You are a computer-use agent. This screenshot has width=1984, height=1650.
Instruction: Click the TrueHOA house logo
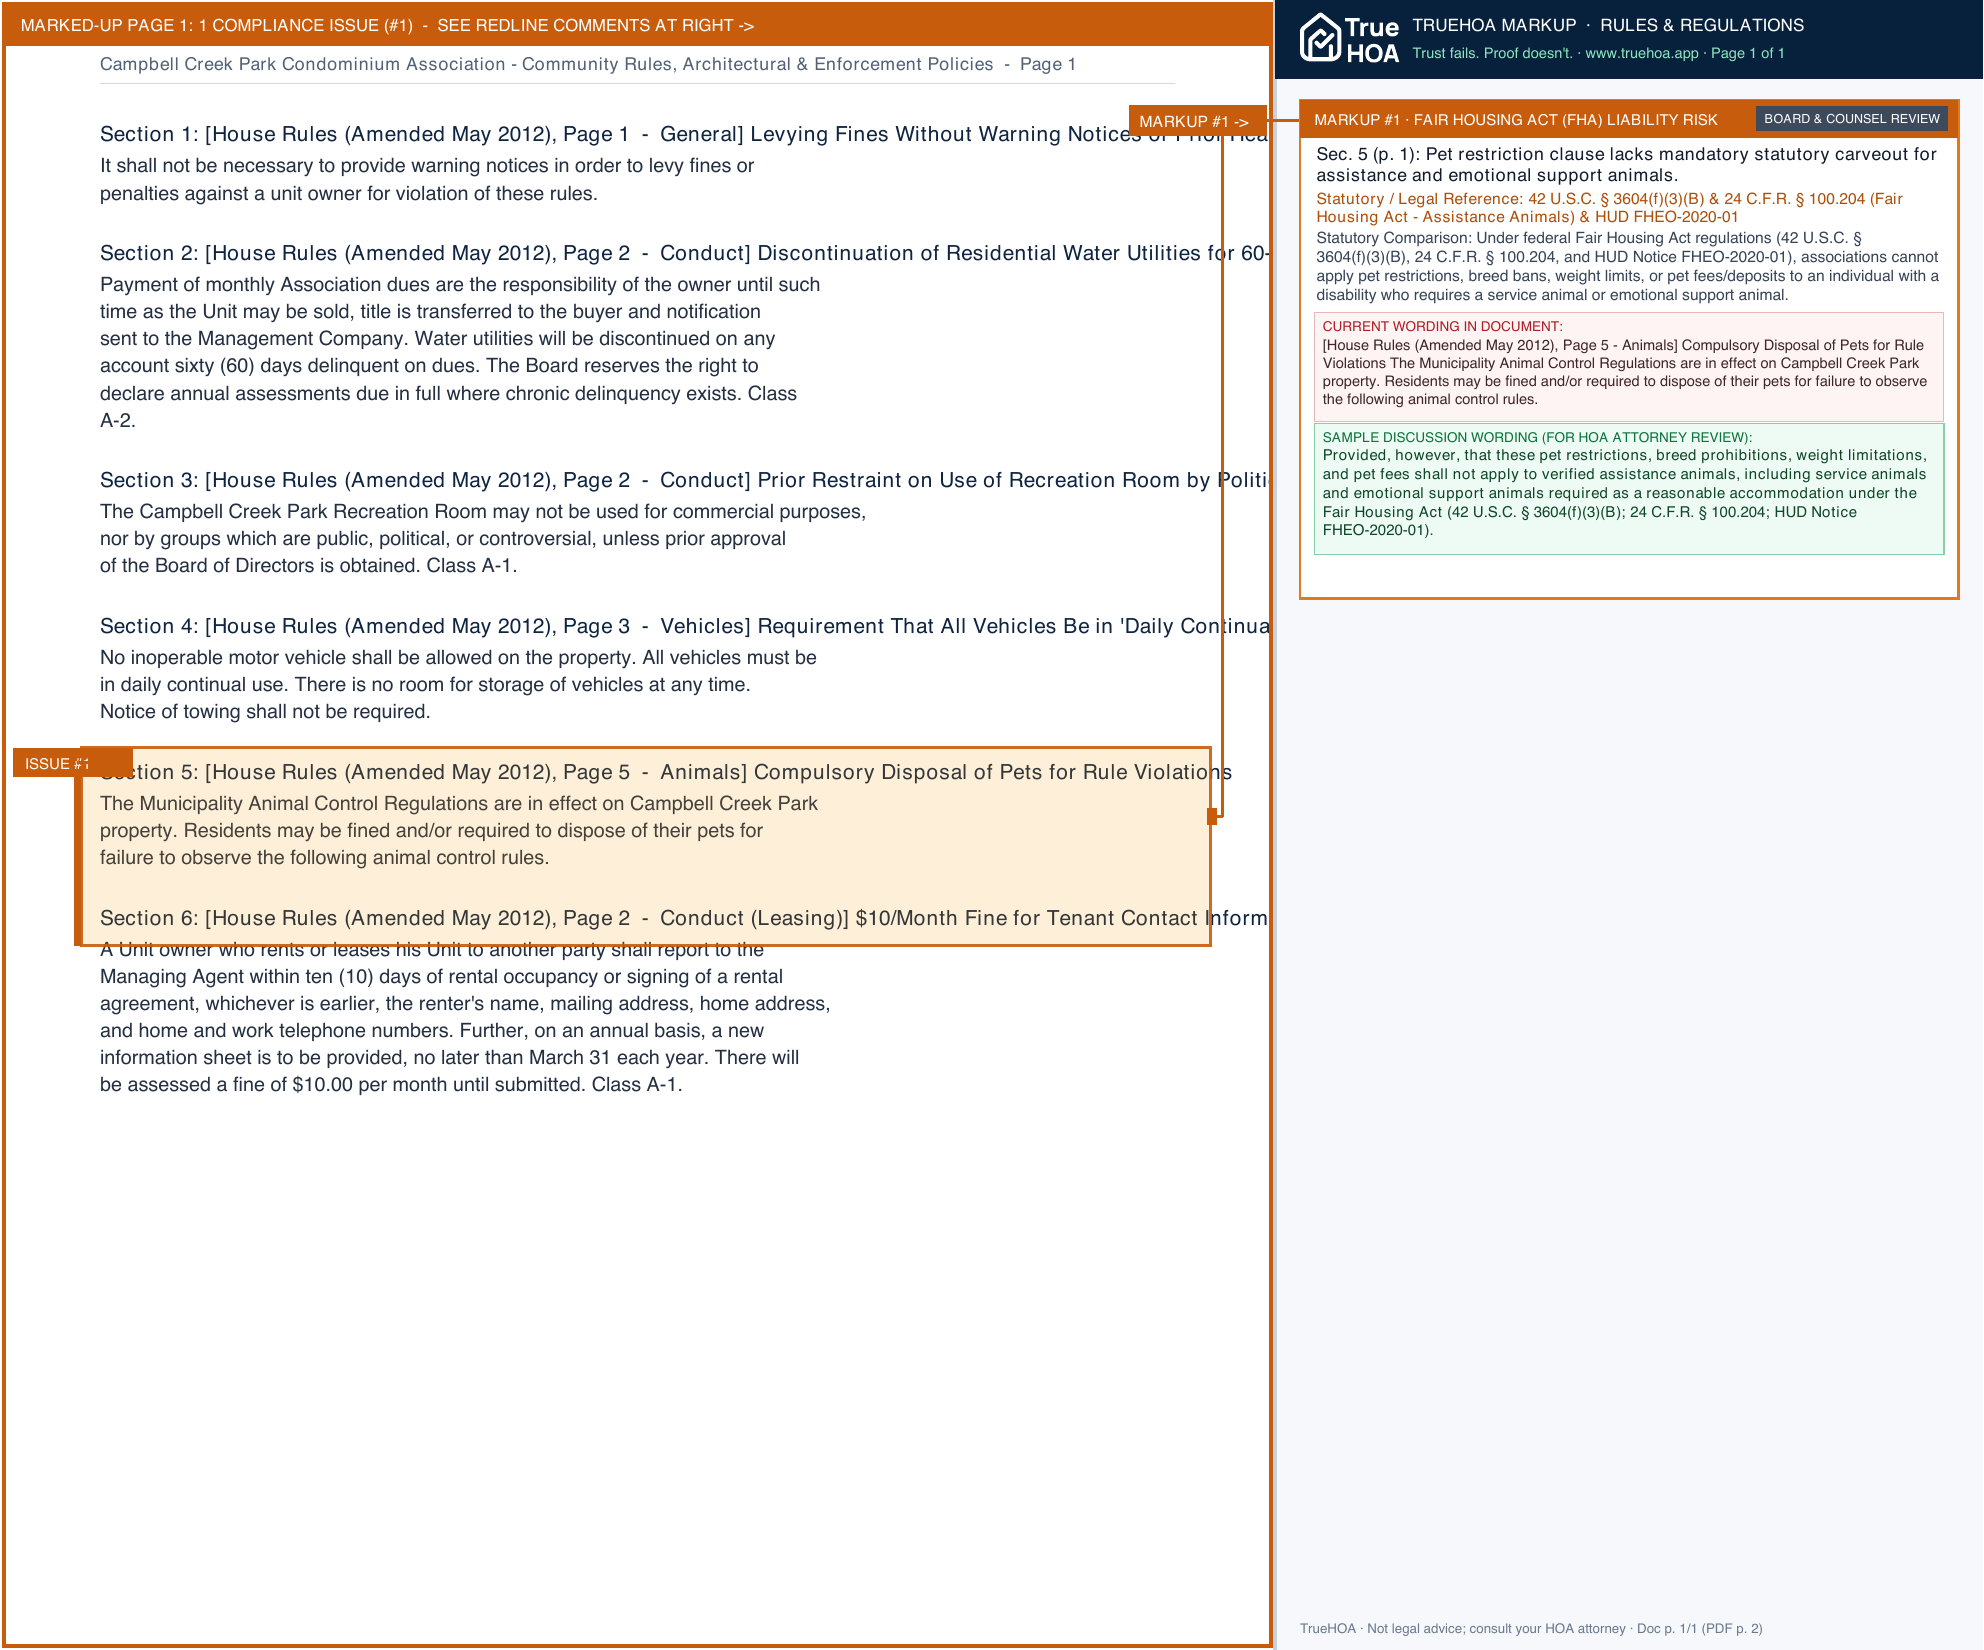(x=1349, y=39)
